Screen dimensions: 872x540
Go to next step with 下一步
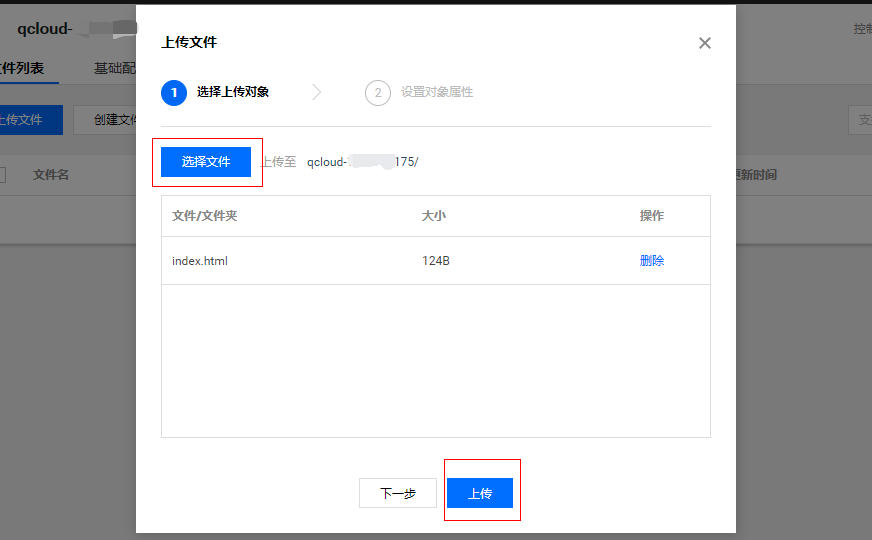[398, 493]
